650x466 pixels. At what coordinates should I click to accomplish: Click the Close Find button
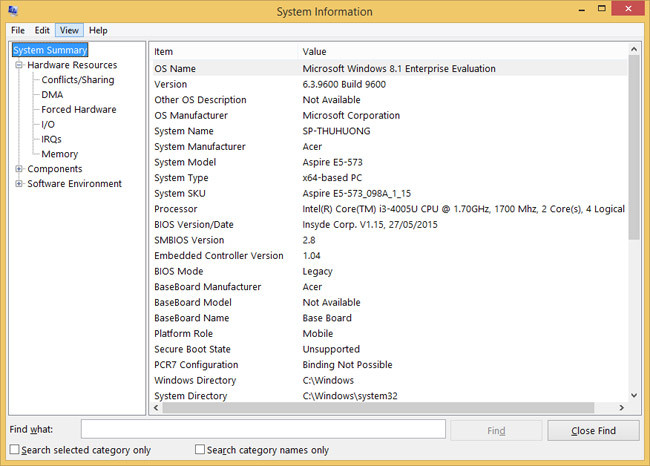tap(593, 430)
